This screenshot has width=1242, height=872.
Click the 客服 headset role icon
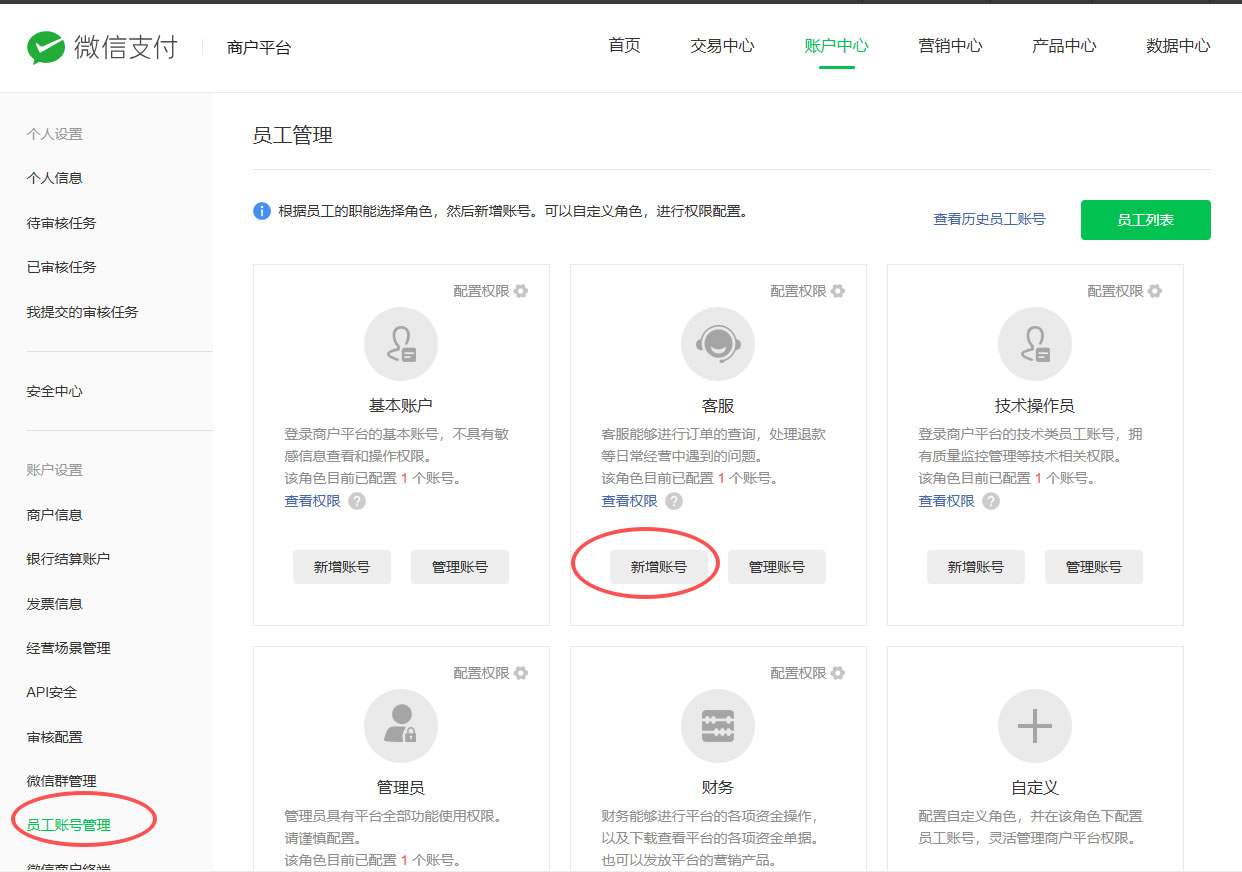[717, 343]
